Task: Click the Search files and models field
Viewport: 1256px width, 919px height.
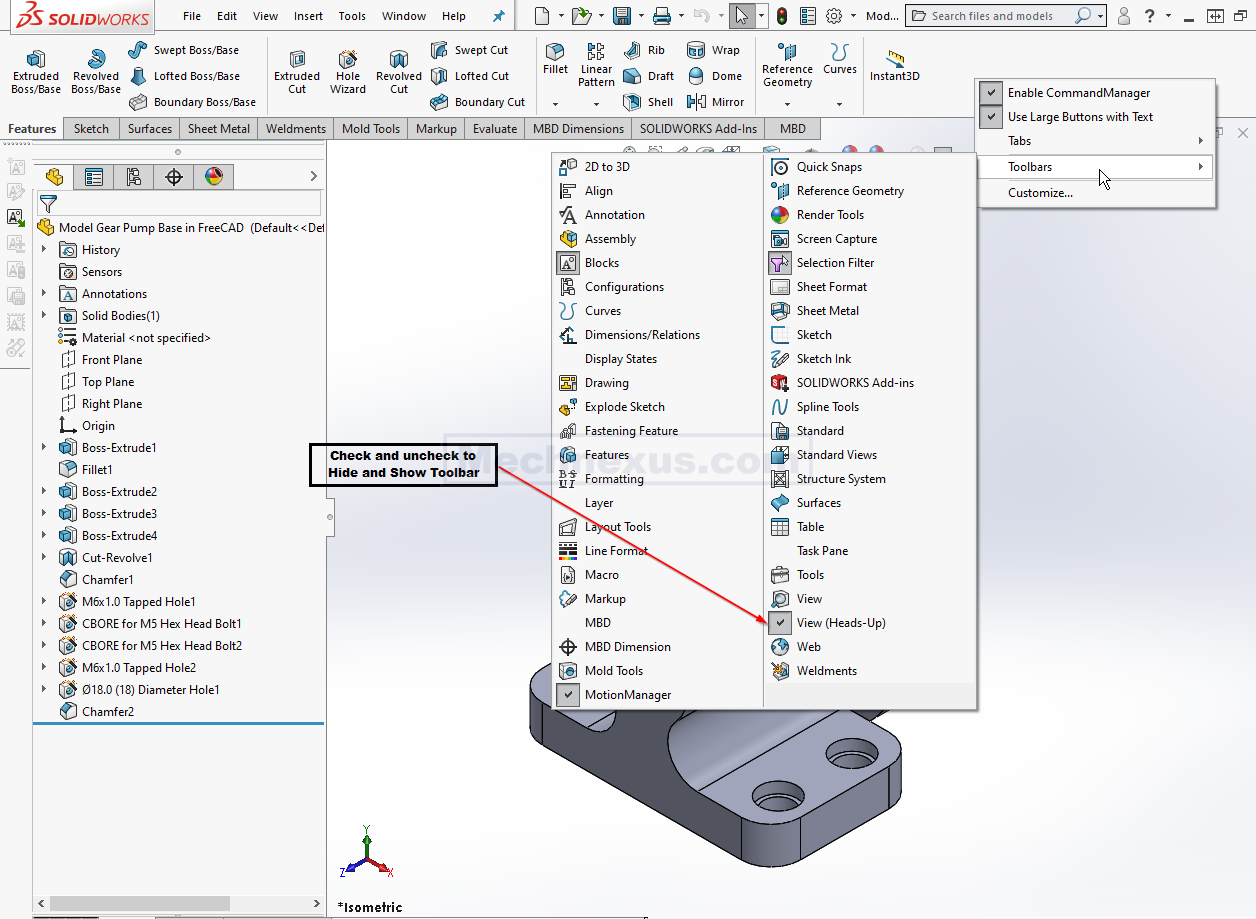Action: [1000, 16]
